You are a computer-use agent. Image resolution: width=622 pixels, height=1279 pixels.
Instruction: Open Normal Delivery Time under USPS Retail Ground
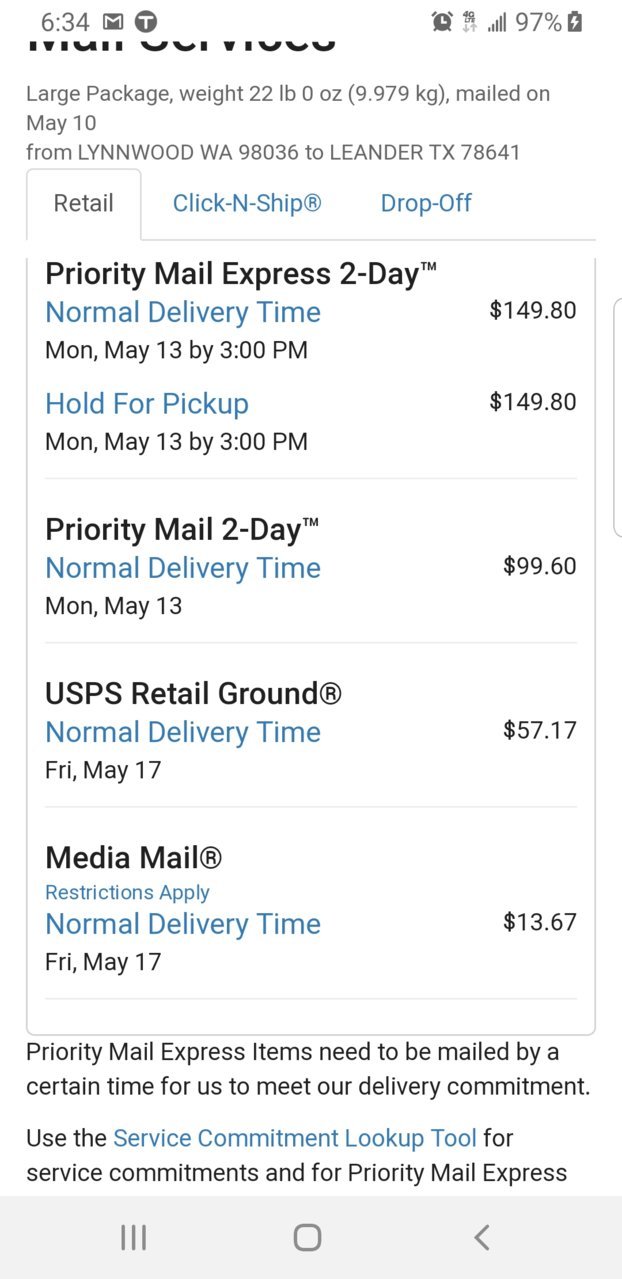(183, 732)
